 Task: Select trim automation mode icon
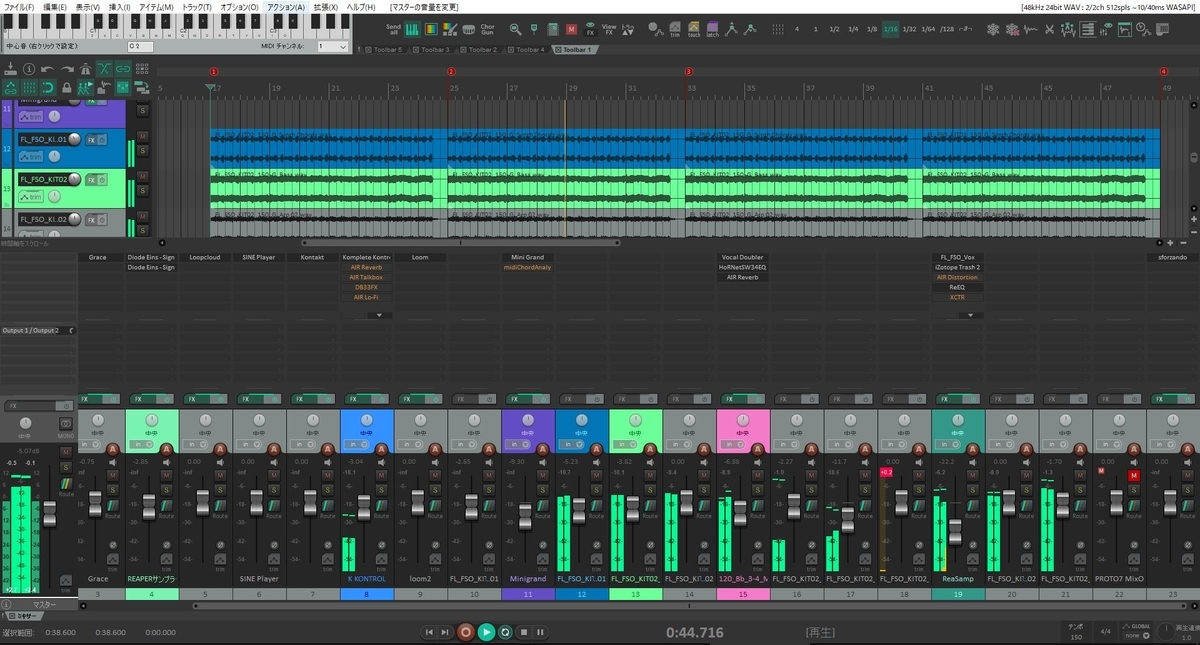pyautogui.click(x=675, y=30)
